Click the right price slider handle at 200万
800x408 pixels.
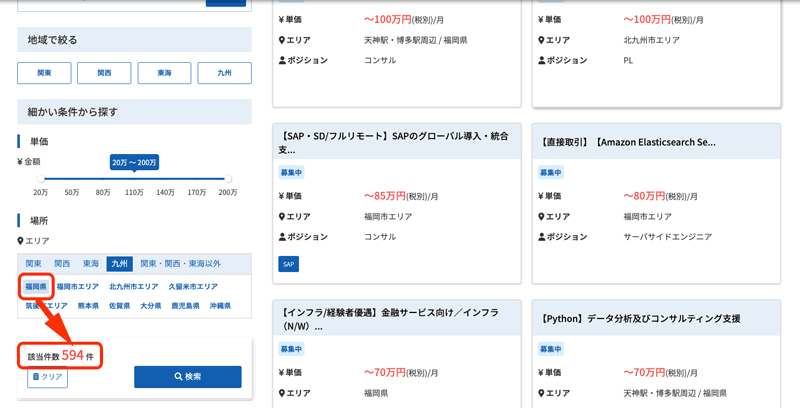[x=228, y=178]
